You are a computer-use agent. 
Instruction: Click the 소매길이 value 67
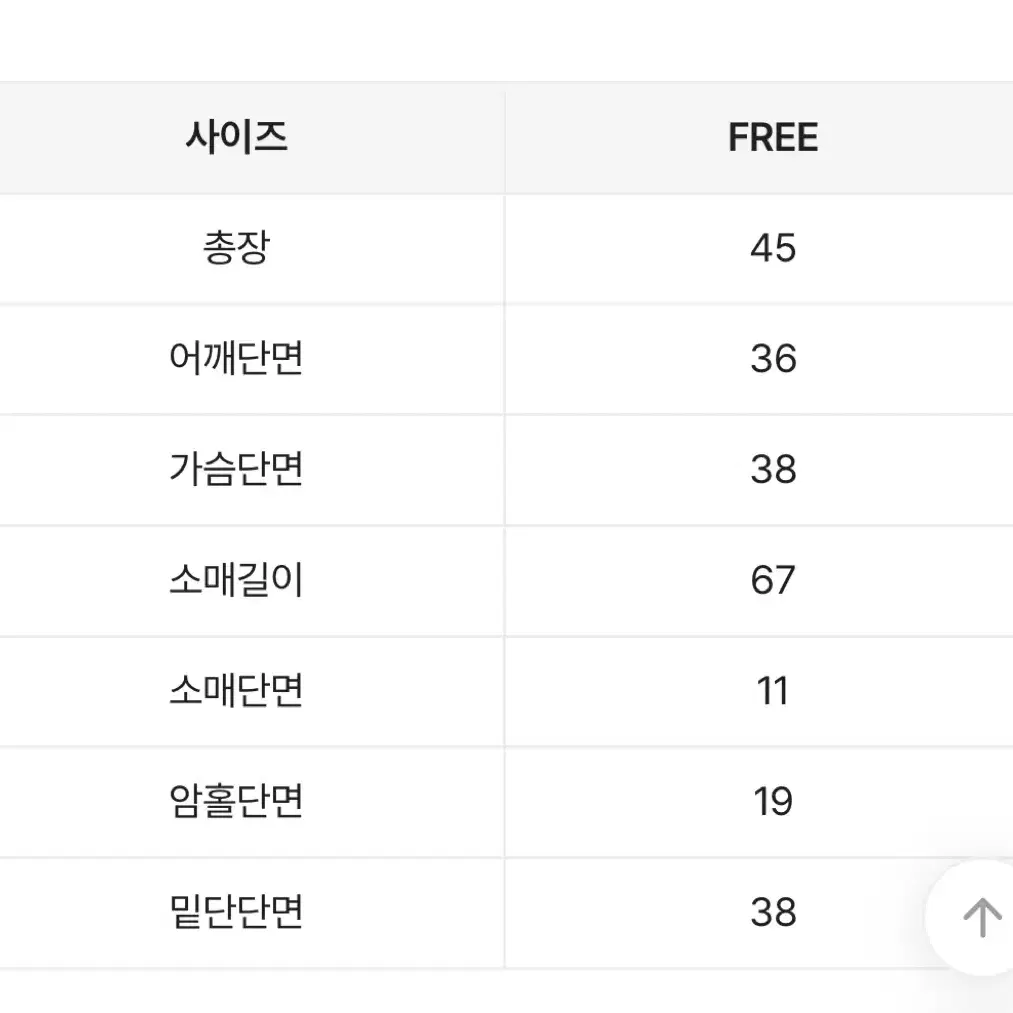coord(773,580)
